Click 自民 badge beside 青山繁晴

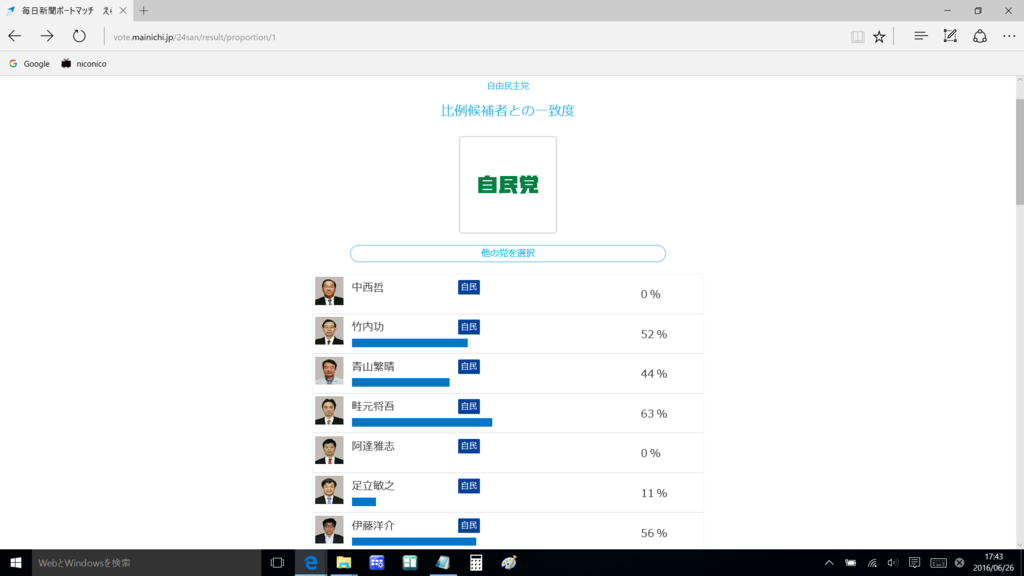(469, 367)
